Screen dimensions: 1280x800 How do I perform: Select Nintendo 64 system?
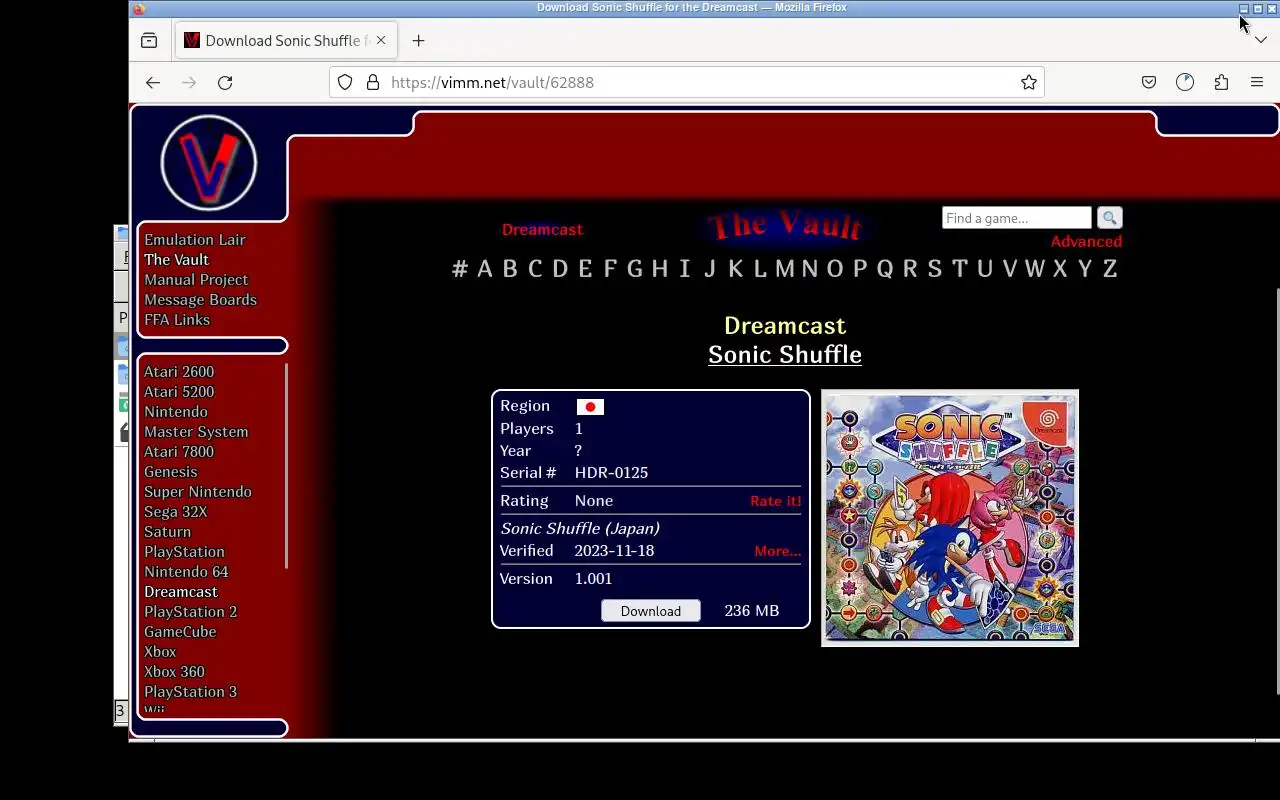point(186,571)
